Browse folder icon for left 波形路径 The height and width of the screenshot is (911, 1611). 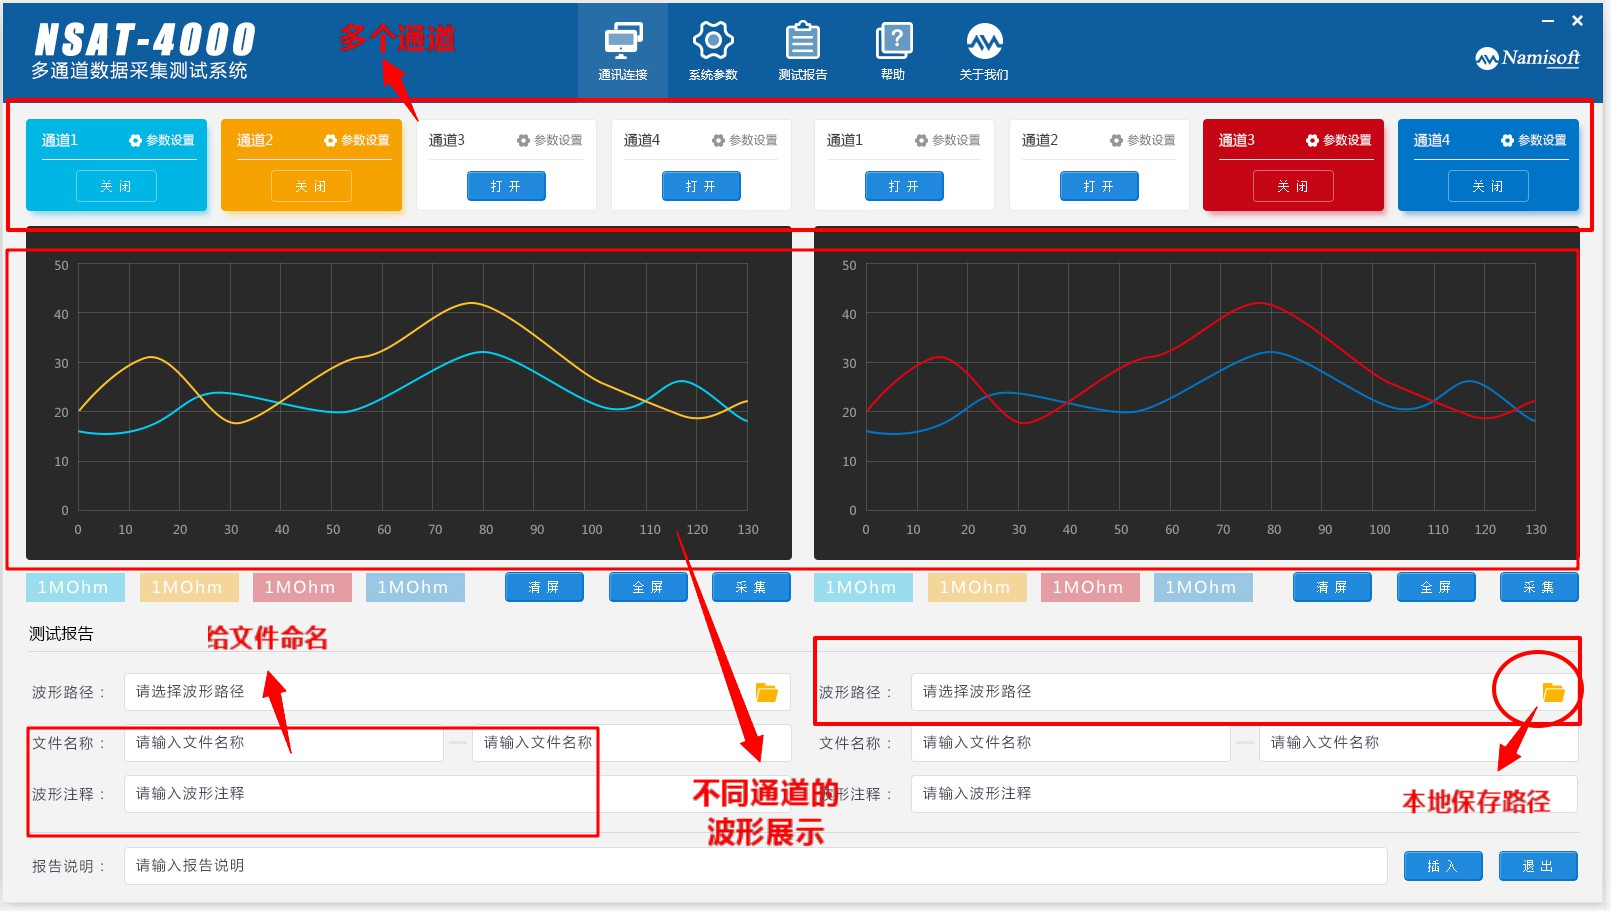[767, 692]
